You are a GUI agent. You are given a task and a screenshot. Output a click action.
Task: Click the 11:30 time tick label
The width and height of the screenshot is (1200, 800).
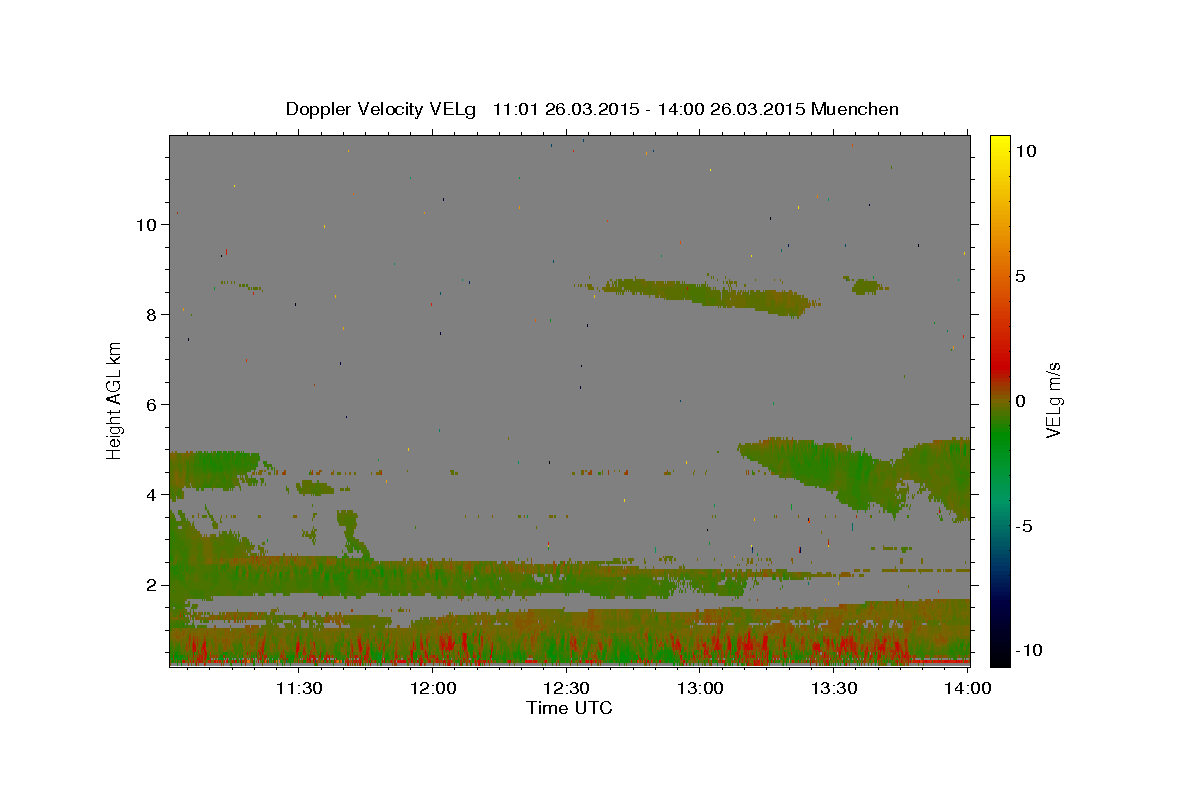[x=299, y=688]
